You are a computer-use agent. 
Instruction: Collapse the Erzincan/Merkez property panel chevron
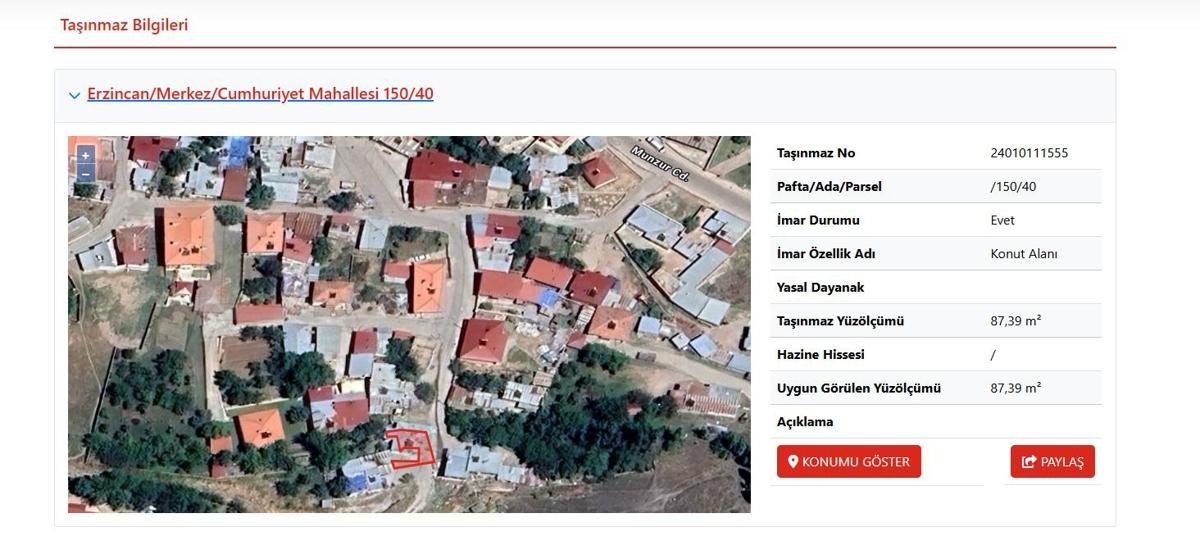(74, 95)
